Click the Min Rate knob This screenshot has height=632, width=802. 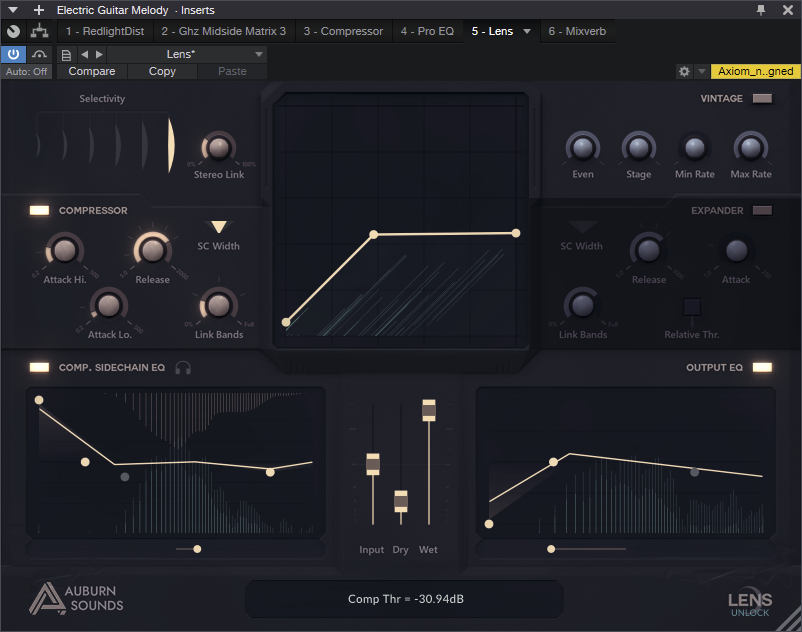695,148
